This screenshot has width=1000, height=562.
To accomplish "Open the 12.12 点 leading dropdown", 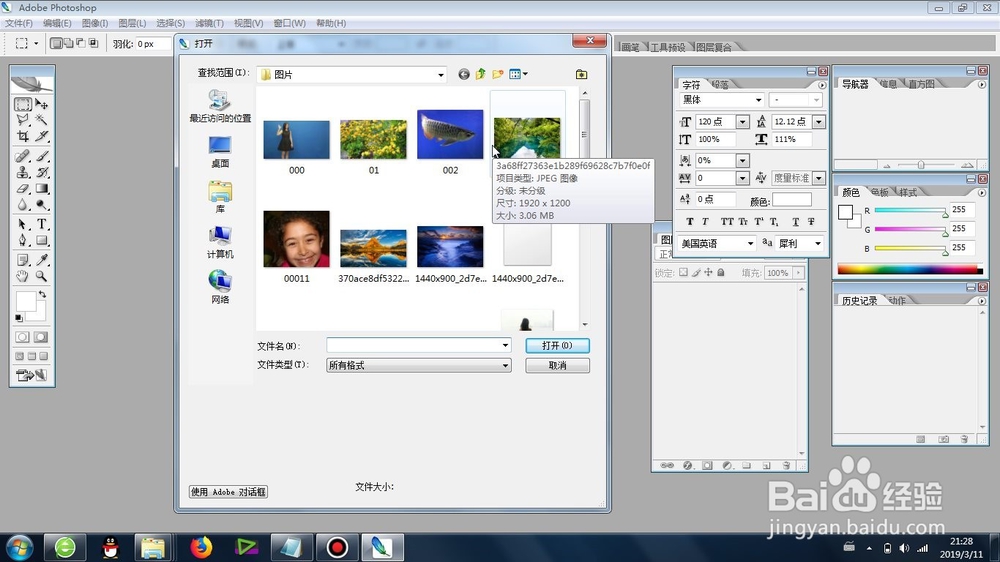I will click(x=819, y=122).
